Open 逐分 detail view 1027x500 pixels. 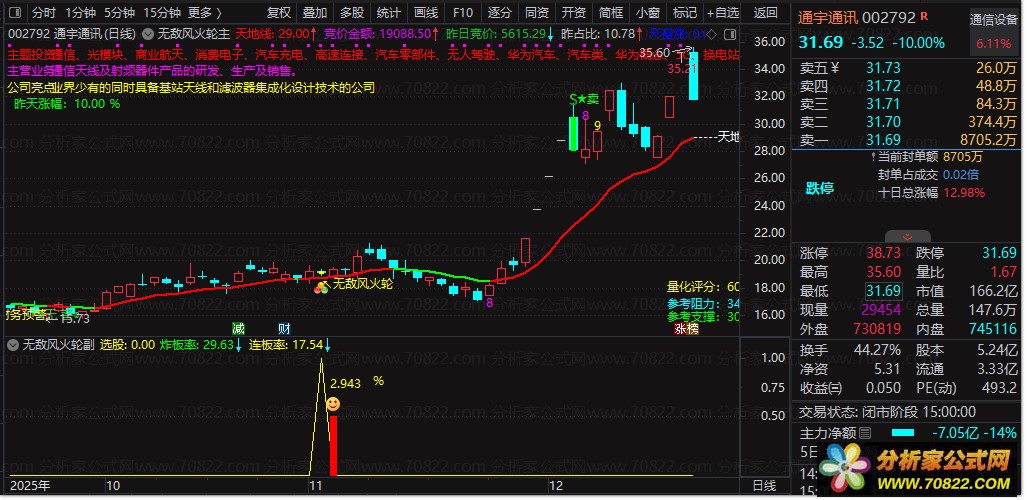pyautogui.click(x=500, y=12)
